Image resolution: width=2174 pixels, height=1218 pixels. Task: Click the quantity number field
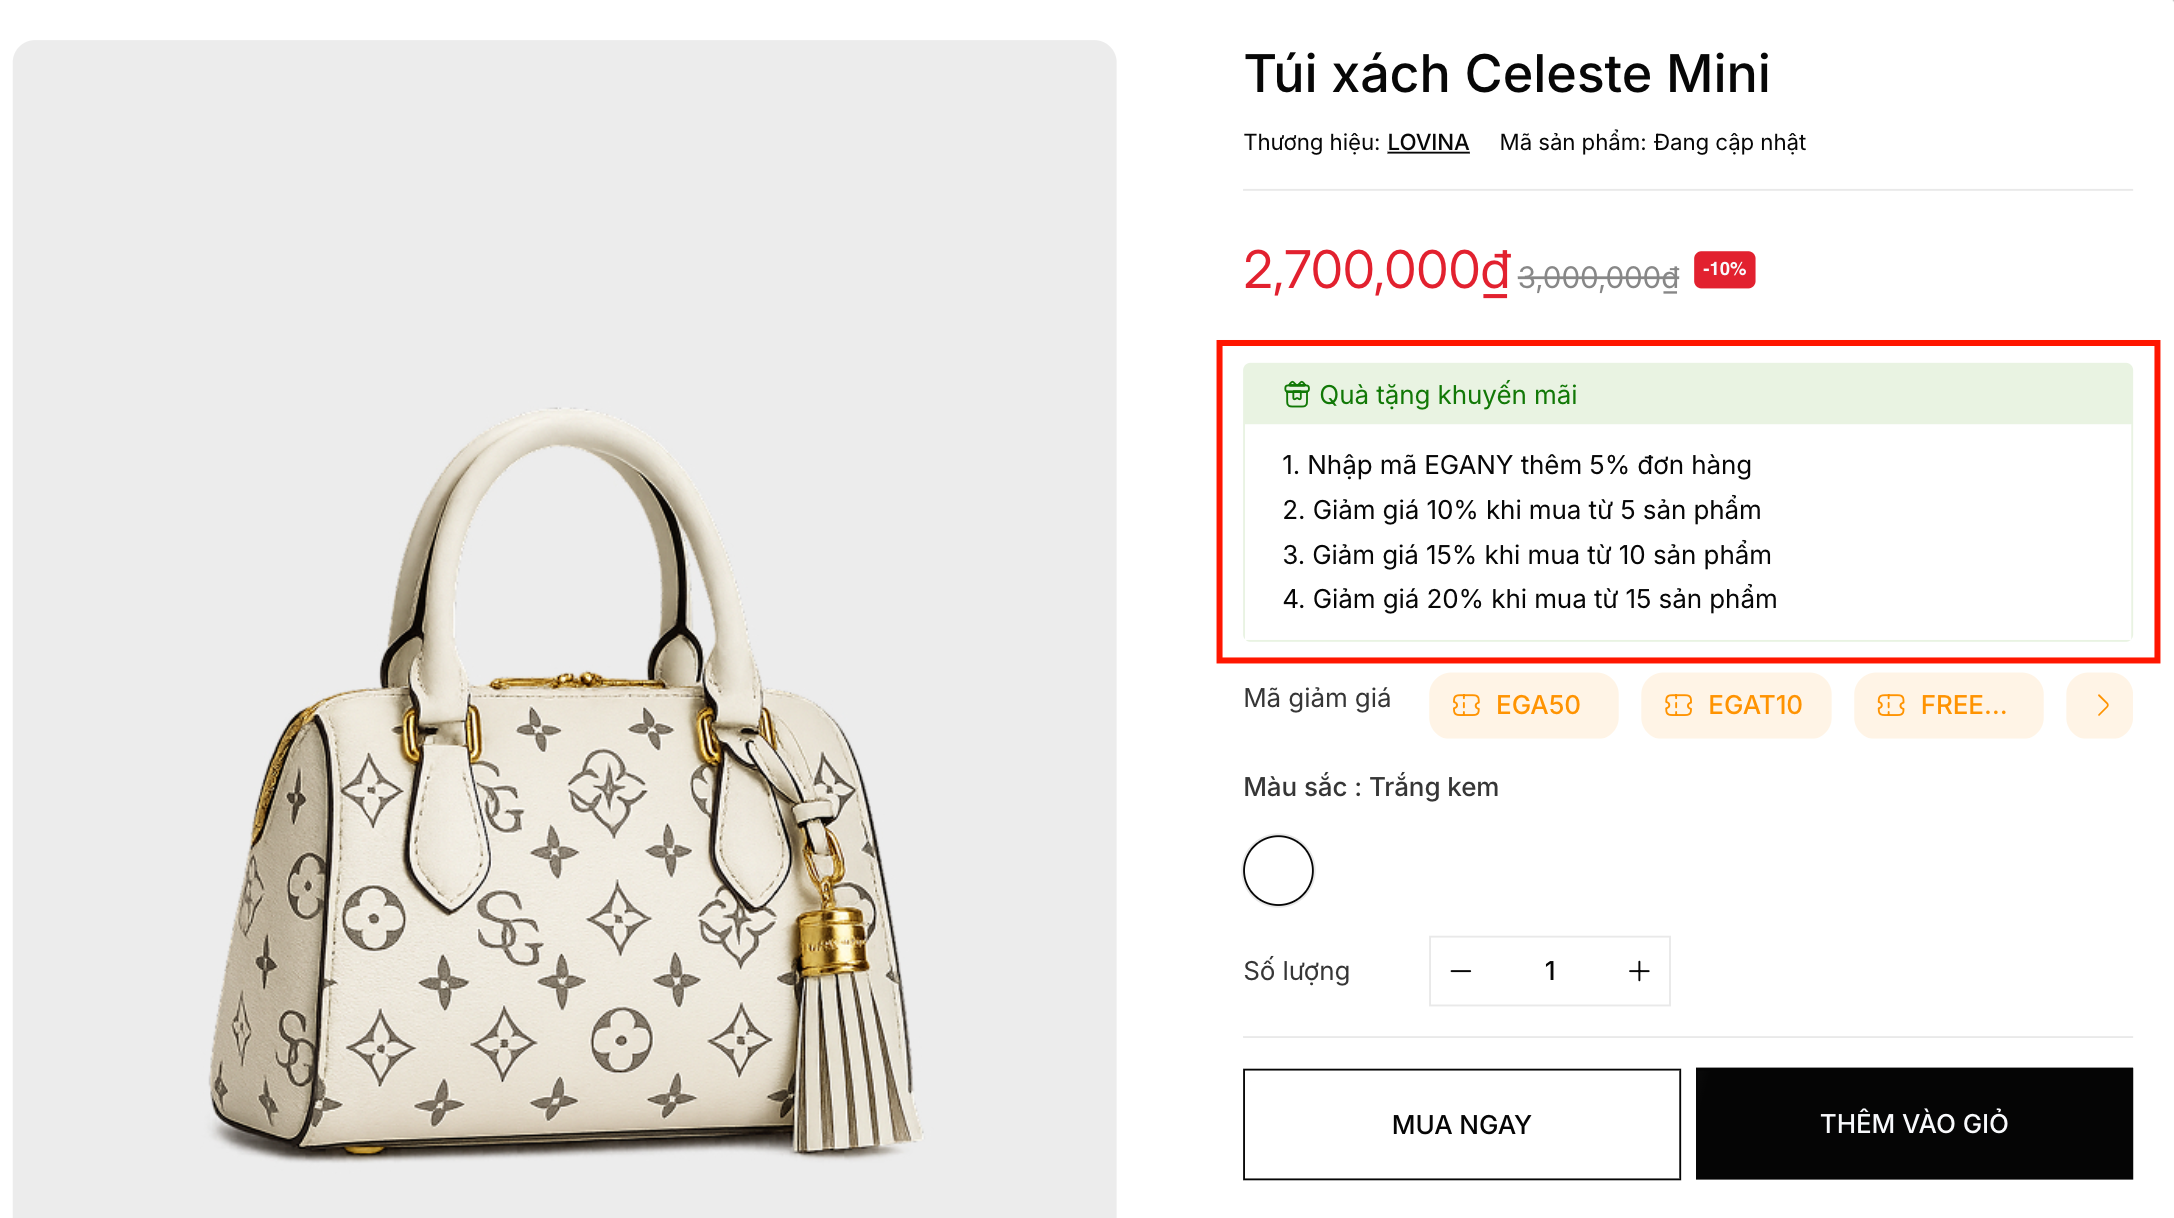click(x=1550, y=971)
